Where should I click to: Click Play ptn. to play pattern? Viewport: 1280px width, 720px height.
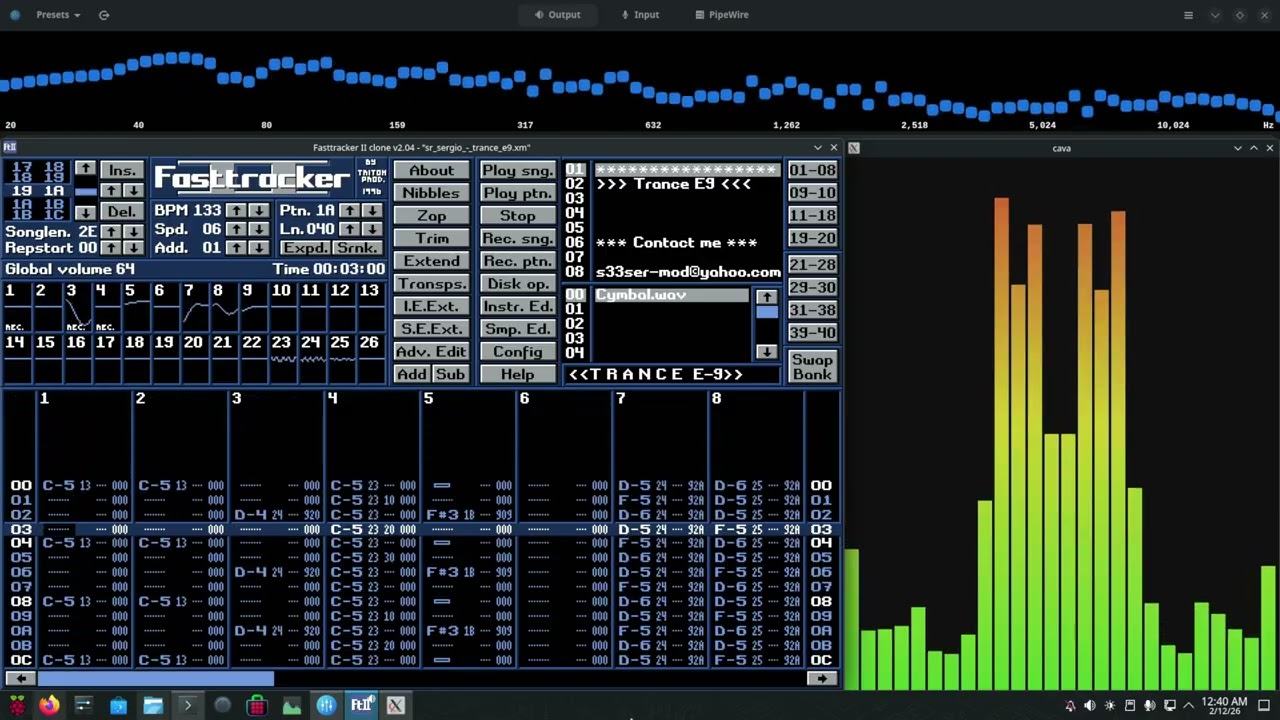tap(518, 193)
